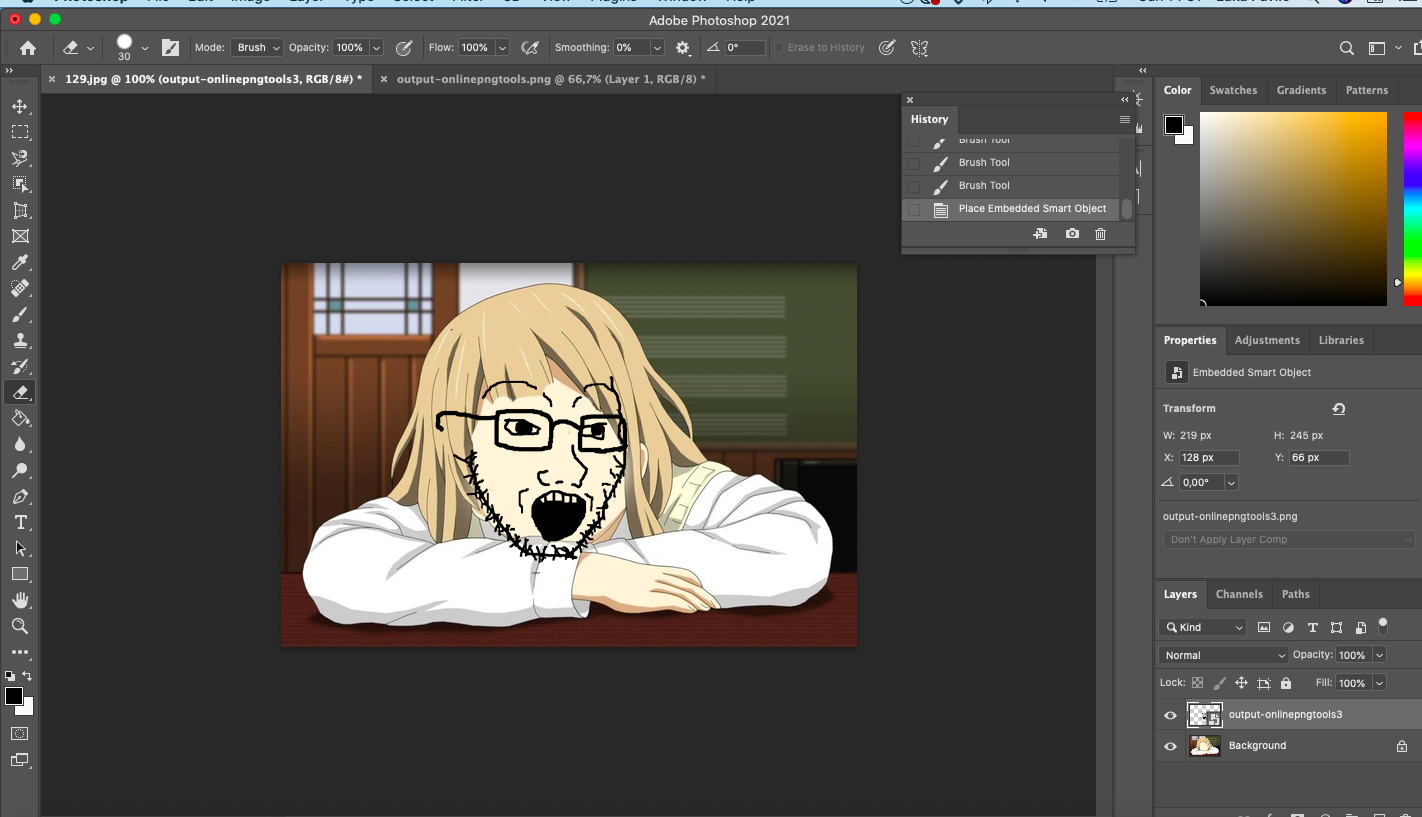Click the X position input field
The width and height of the screenshot is (1422, 817).
pyautogui.click(x=1208, y=458)
